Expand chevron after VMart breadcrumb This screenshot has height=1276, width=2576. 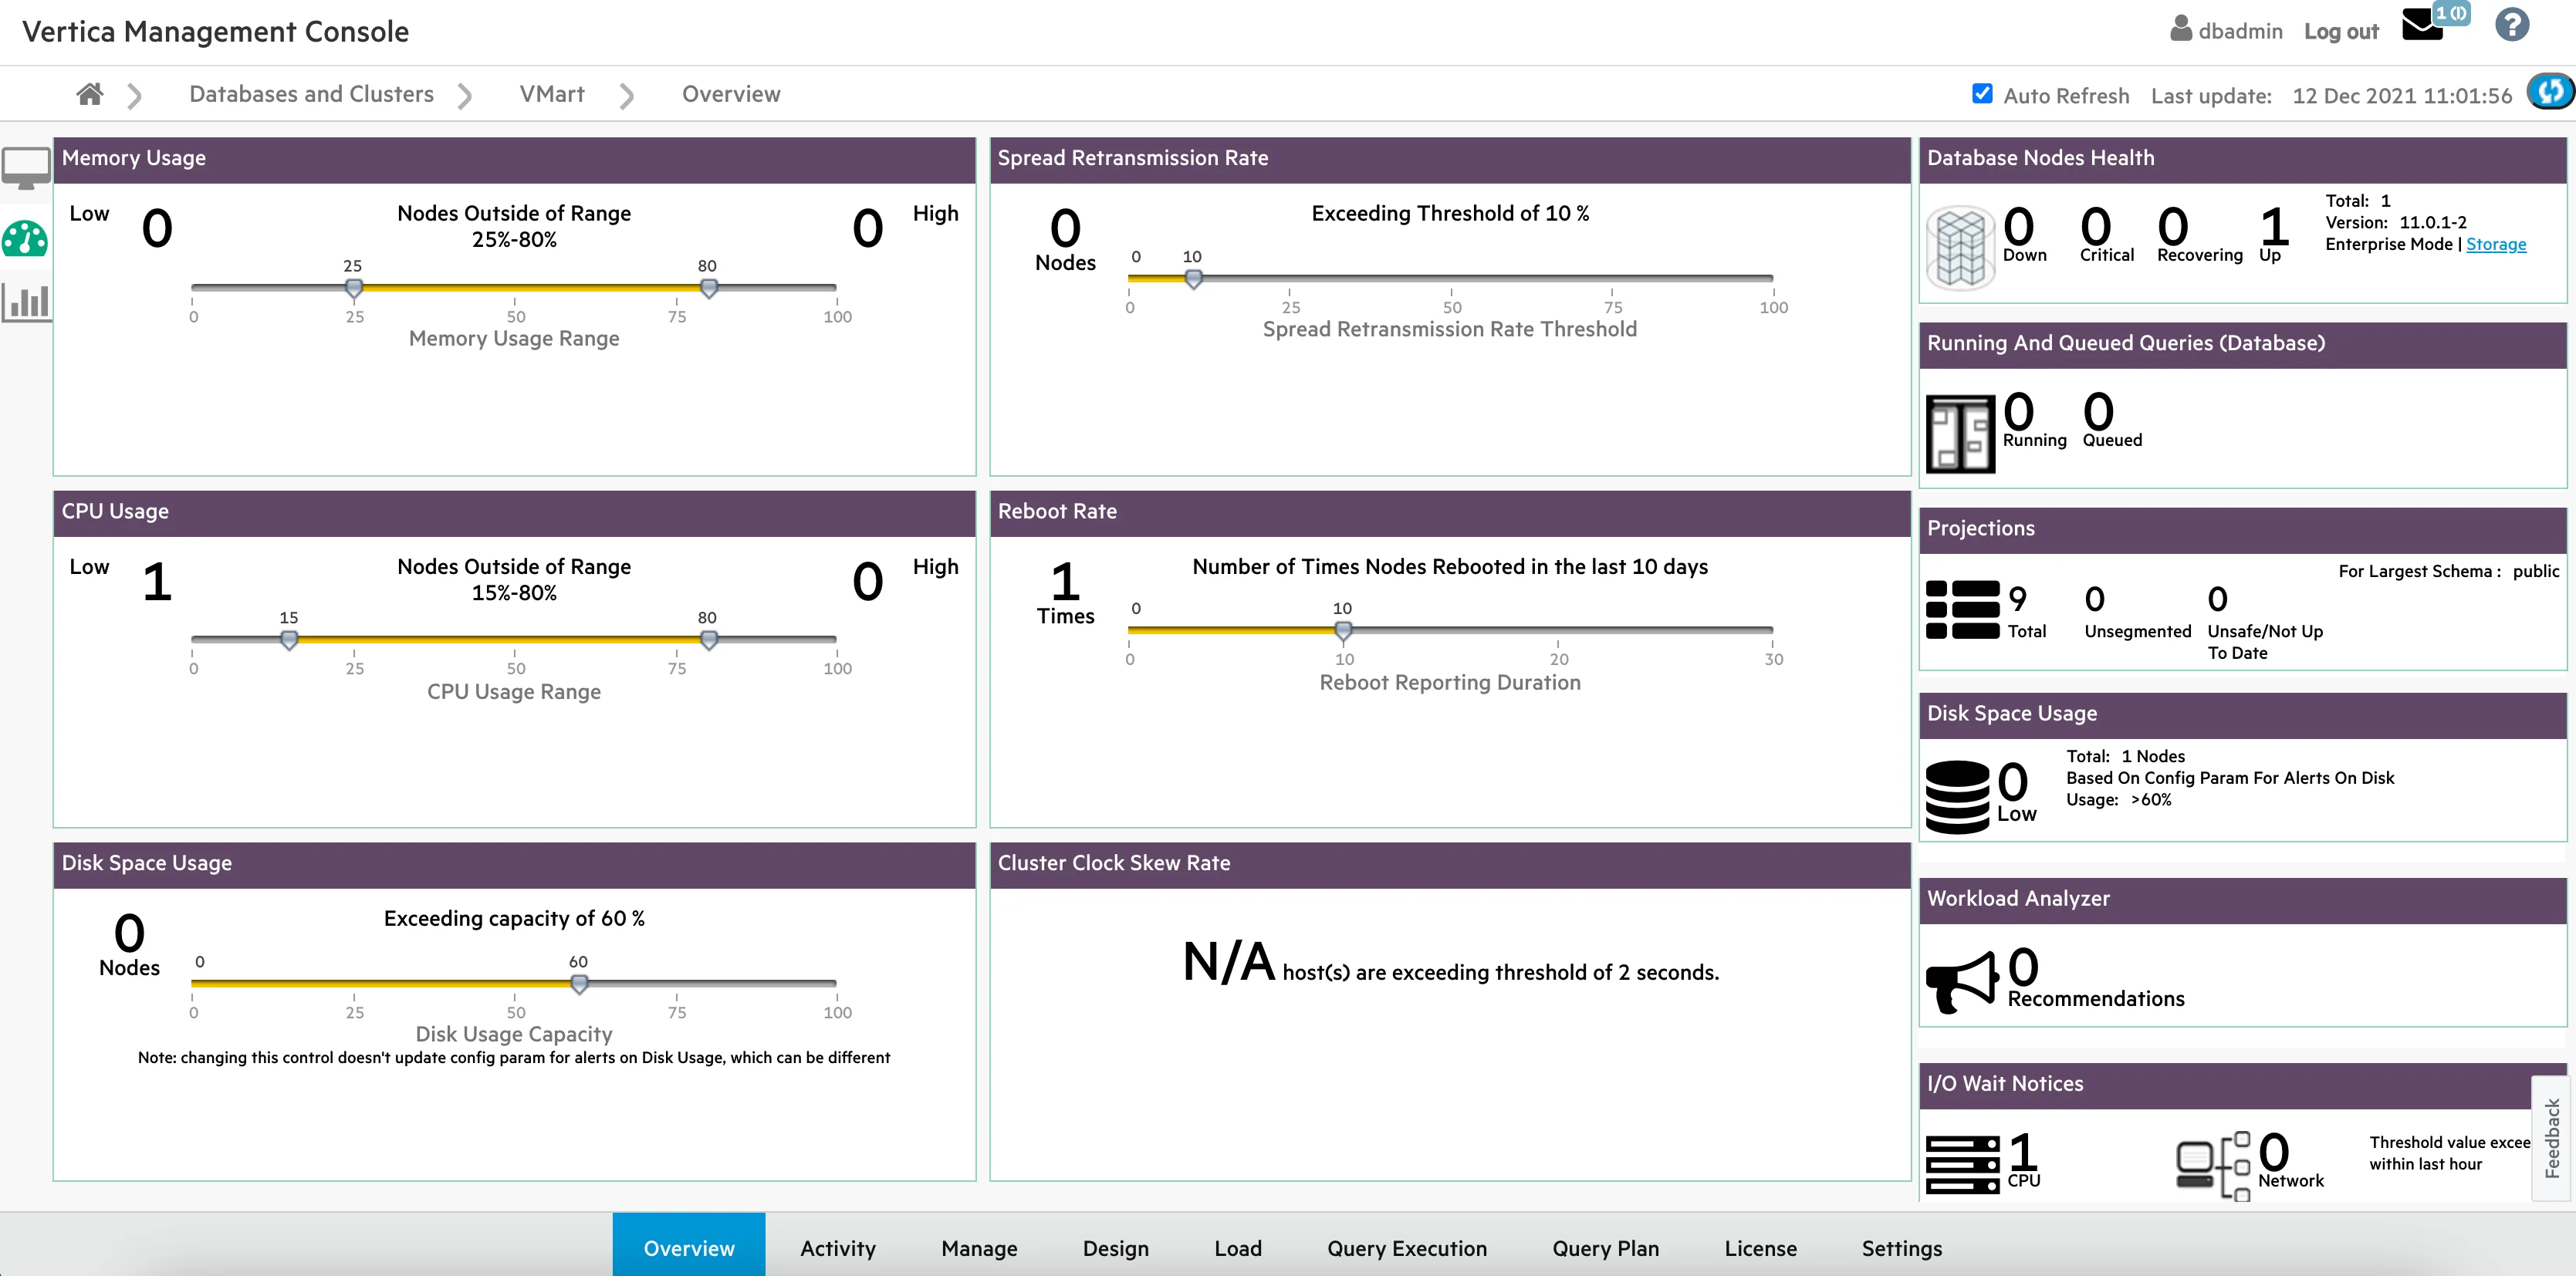pyautogui.click(x=627, y=96)
